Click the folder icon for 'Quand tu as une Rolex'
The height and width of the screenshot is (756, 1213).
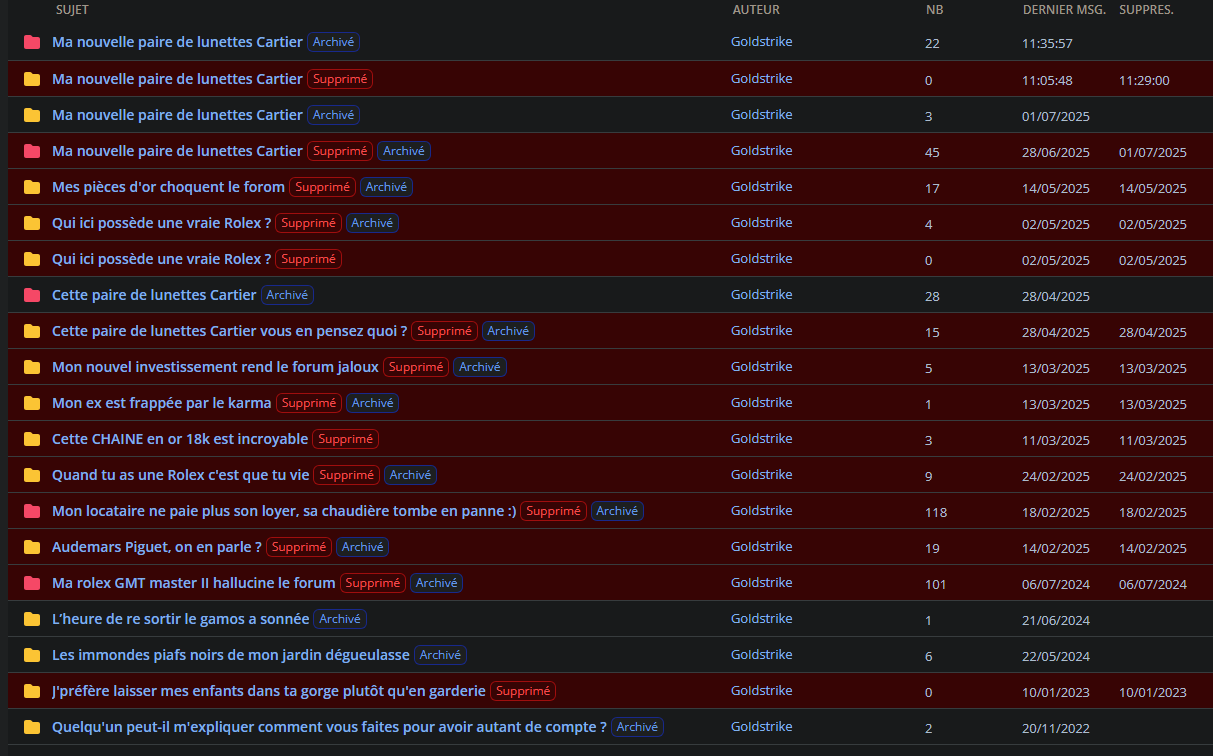click(x=32, y=475)
